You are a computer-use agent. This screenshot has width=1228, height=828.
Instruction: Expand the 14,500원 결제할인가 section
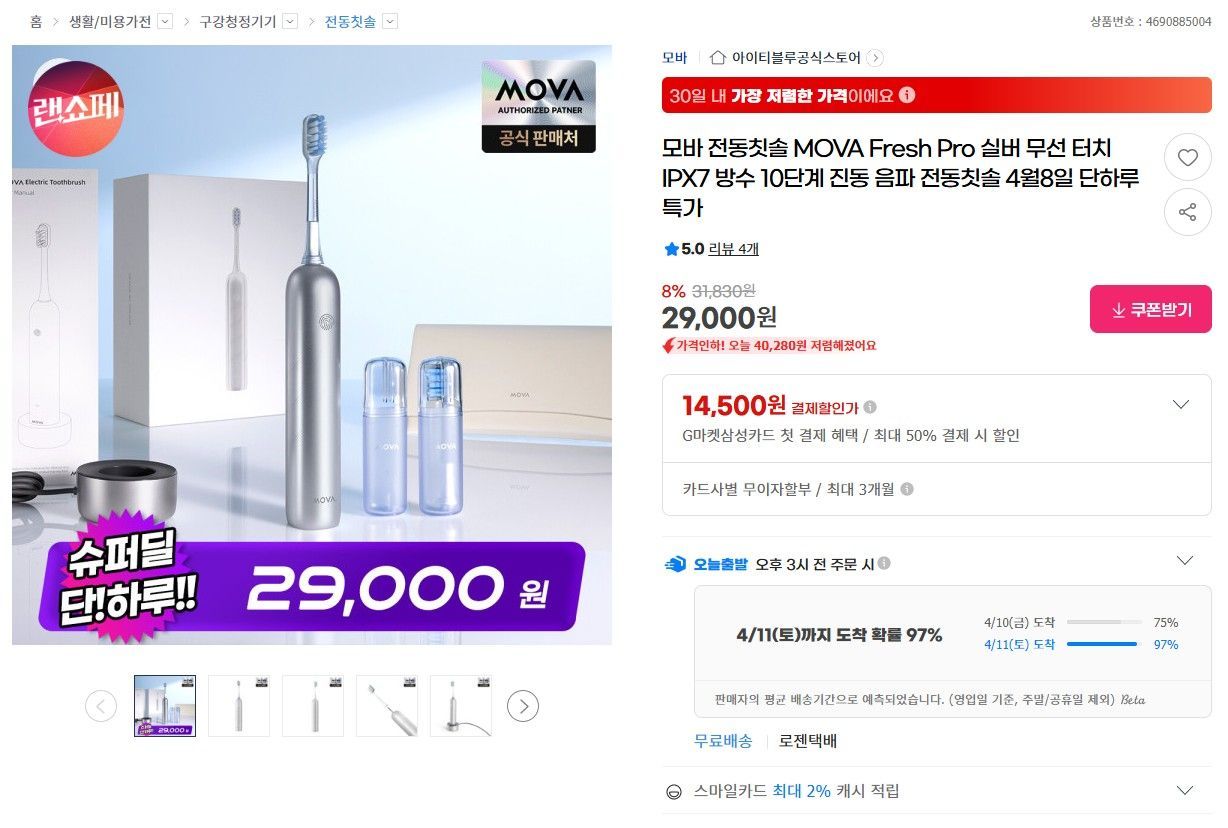point(1181,405)
